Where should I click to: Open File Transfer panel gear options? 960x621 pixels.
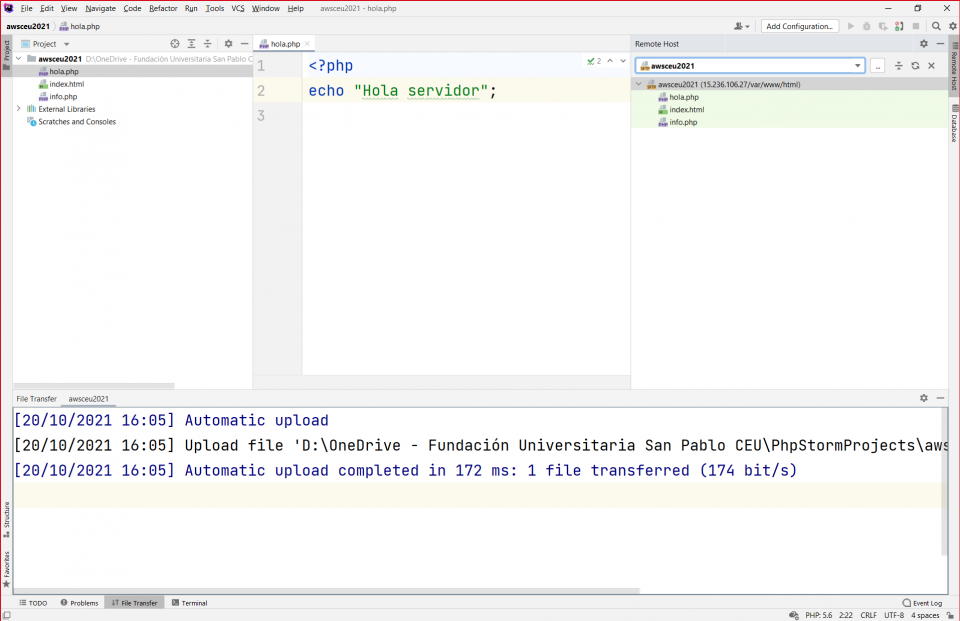click(x=923, y=398)
